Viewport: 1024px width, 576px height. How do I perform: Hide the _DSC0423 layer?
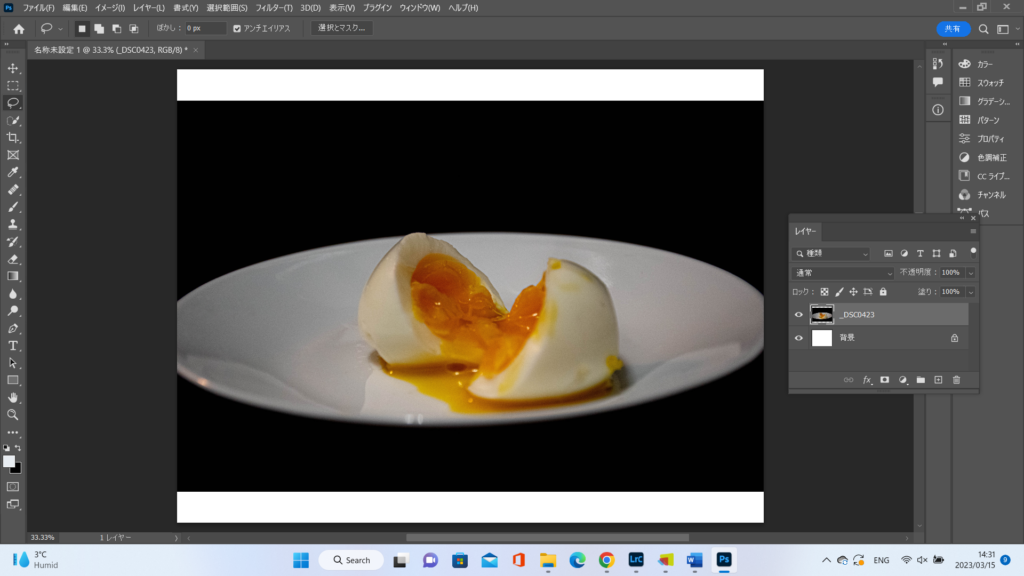pos(798,315)
